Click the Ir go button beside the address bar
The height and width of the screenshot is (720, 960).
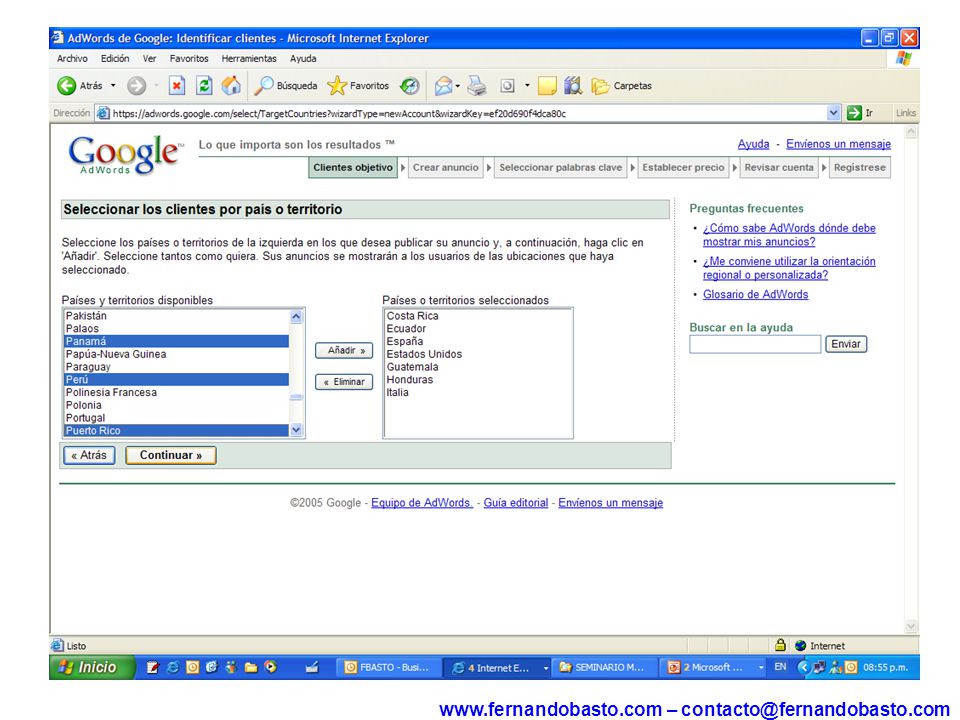click(860, 113)
